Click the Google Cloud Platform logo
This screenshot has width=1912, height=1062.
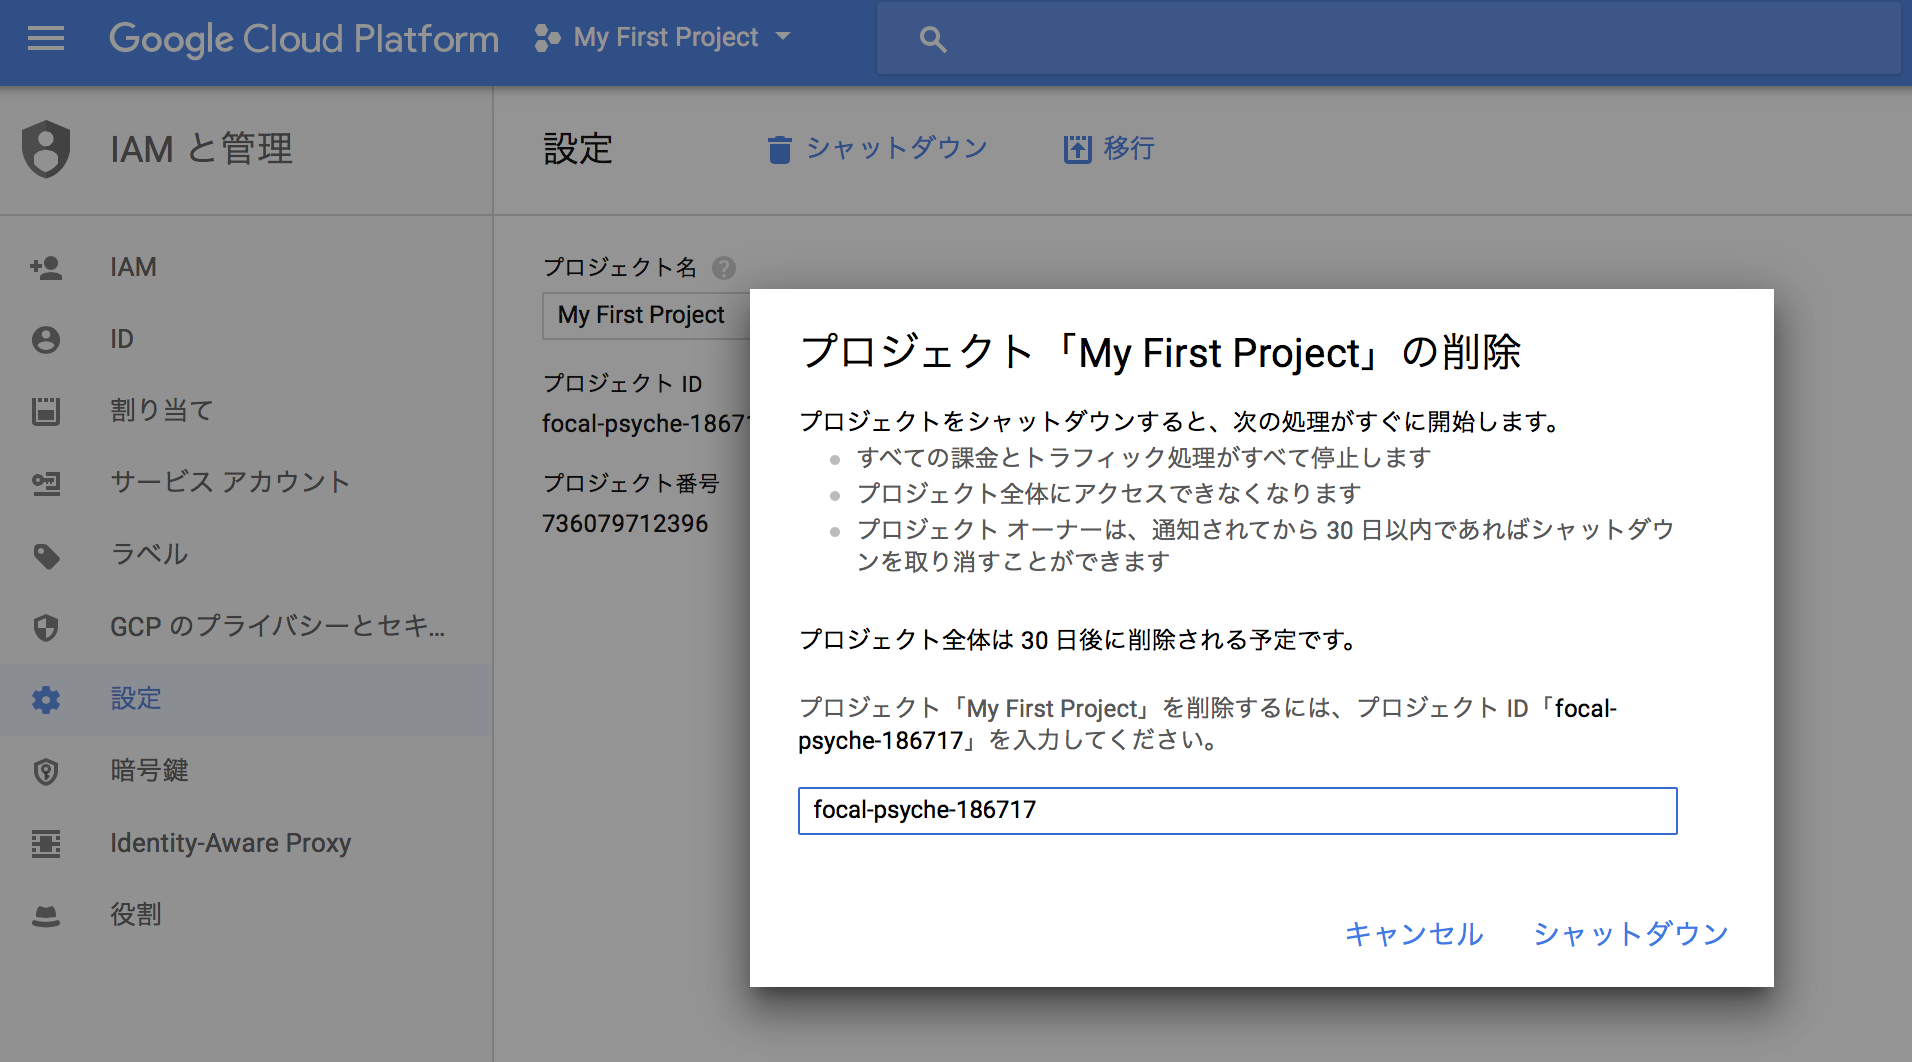[304, 39]
